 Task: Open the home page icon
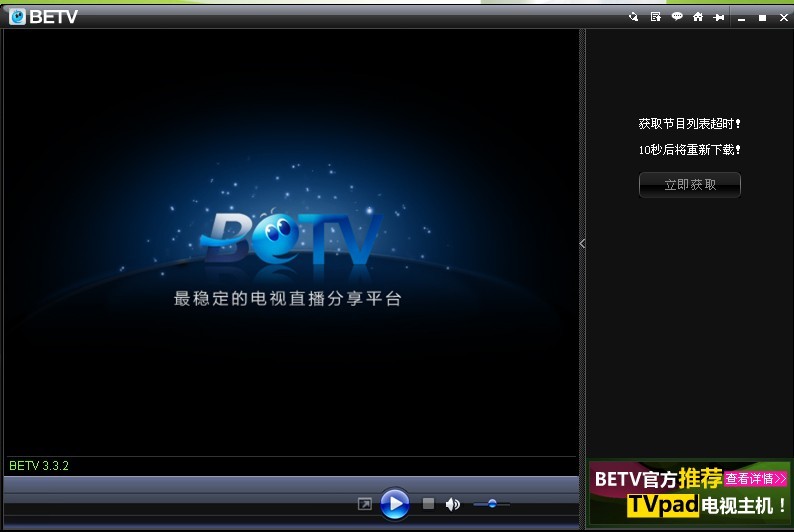[x=698, y=17]
